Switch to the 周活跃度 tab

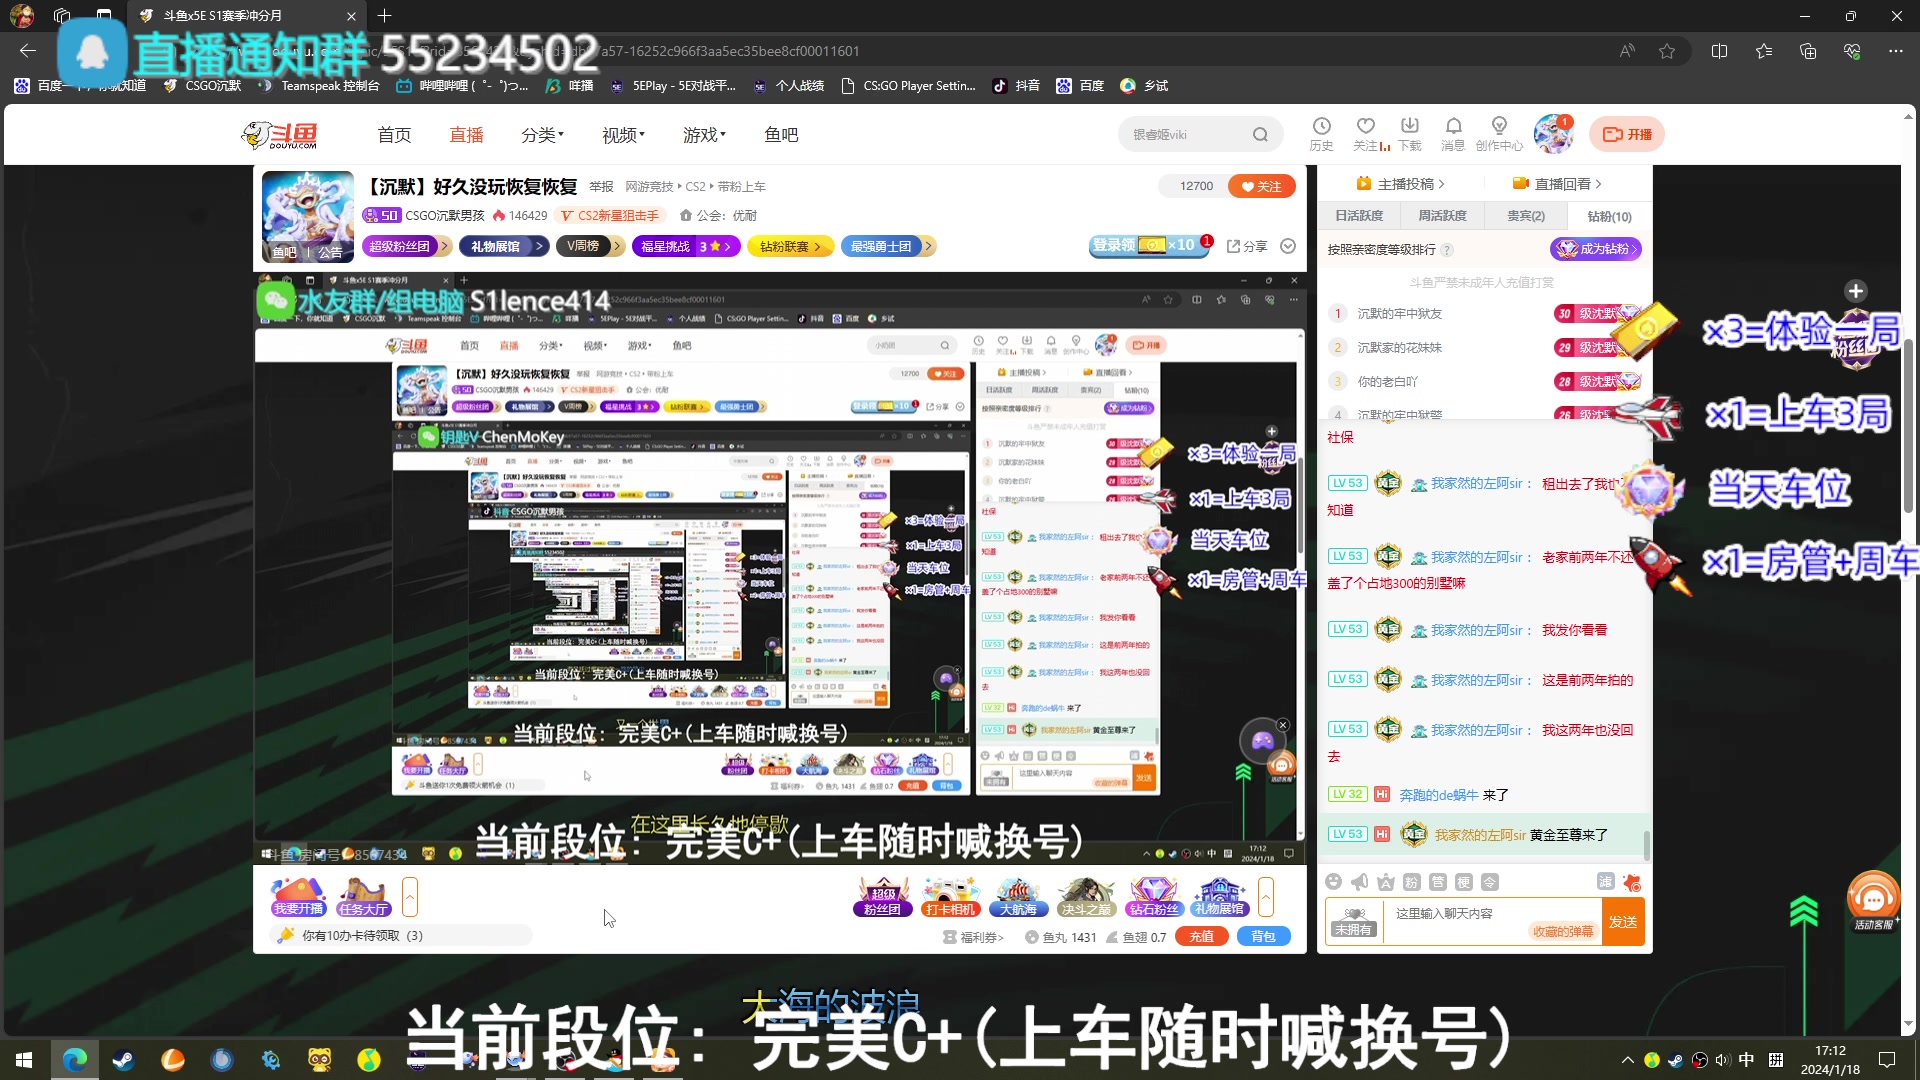point(1442,216)
